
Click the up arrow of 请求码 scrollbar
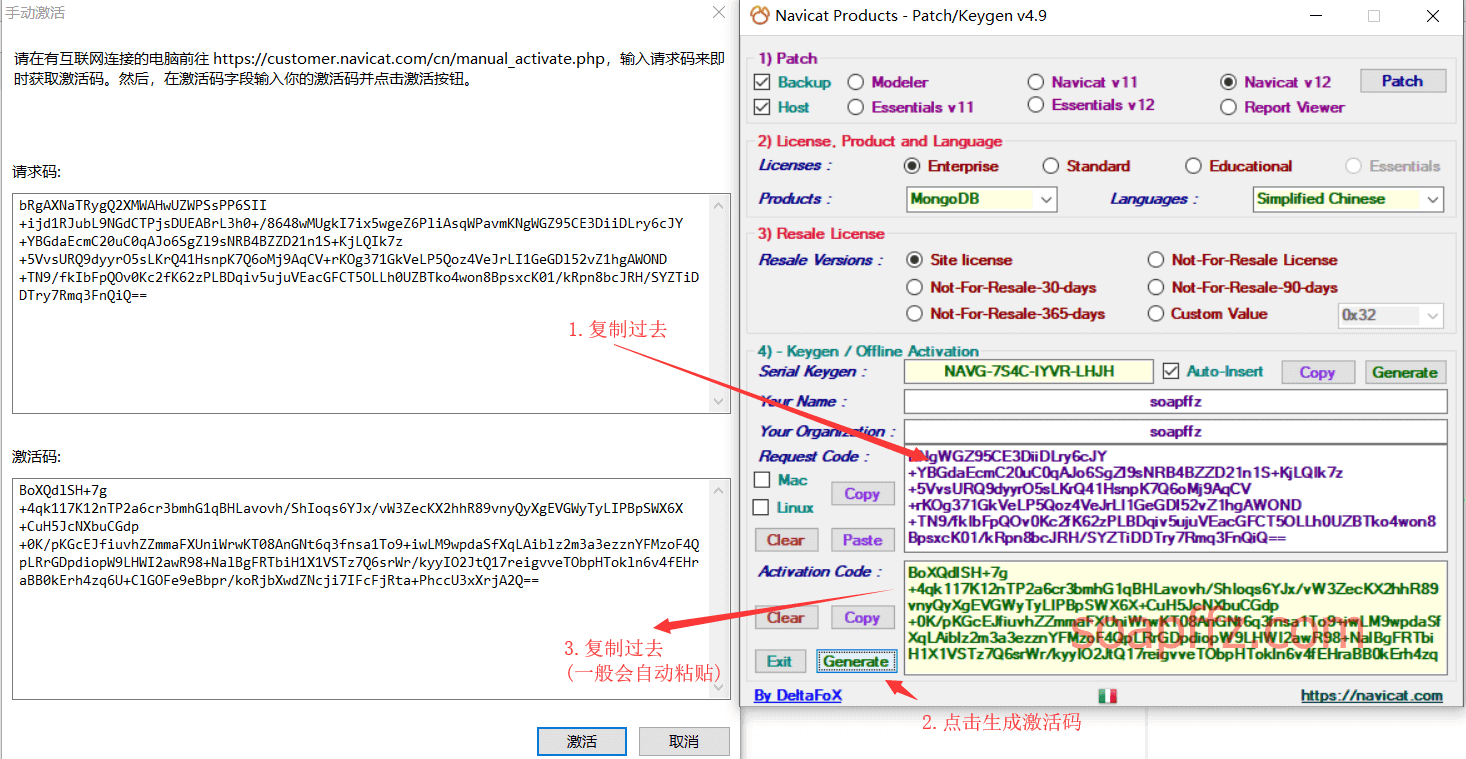tap(719, 204)
